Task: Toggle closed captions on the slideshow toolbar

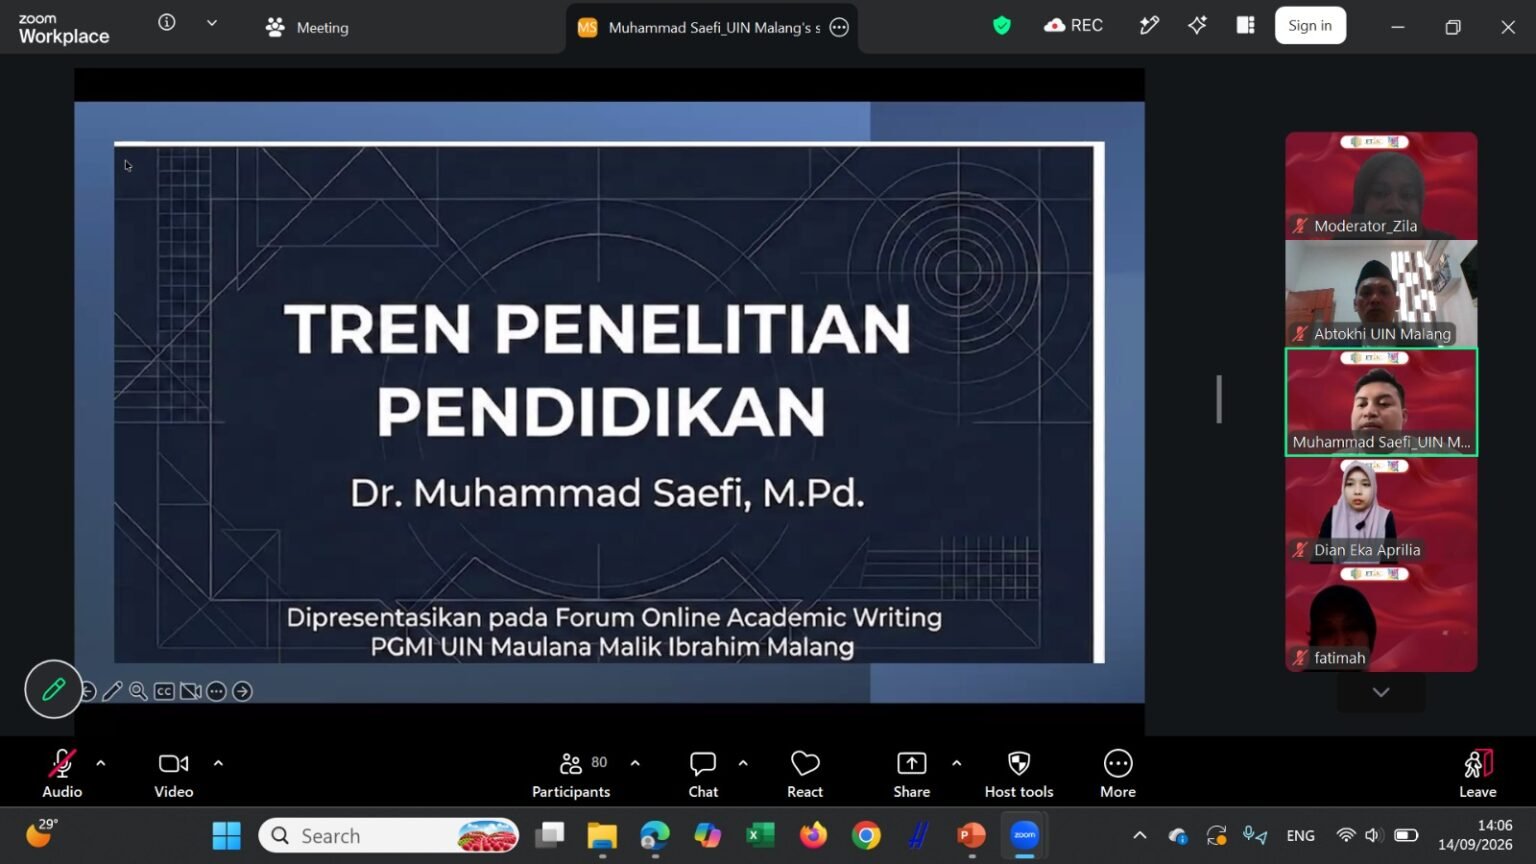Action: (164, 691)
